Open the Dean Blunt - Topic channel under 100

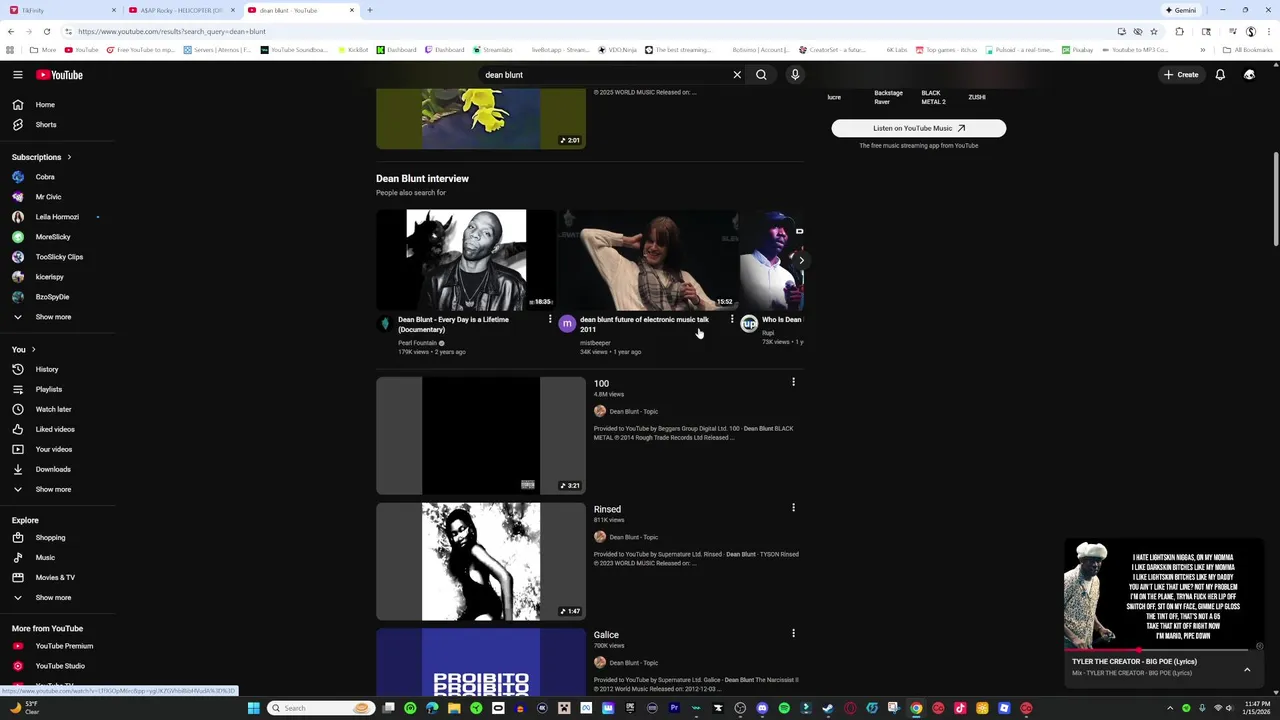click(x=634, y=411)
